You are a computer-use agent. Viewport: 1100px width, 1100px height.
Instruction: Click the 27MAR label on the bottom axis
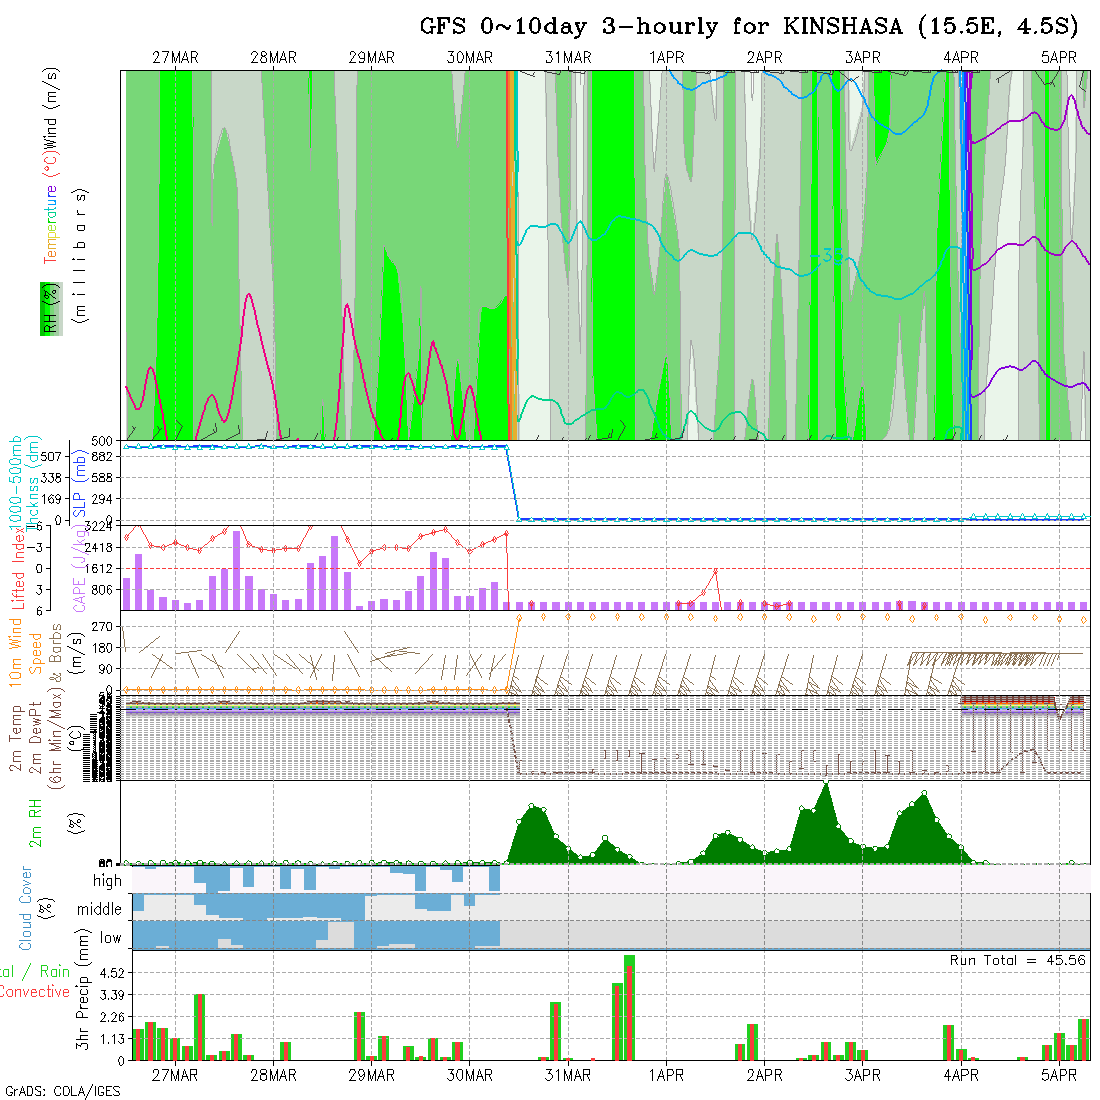click(x=175, y=1075)
